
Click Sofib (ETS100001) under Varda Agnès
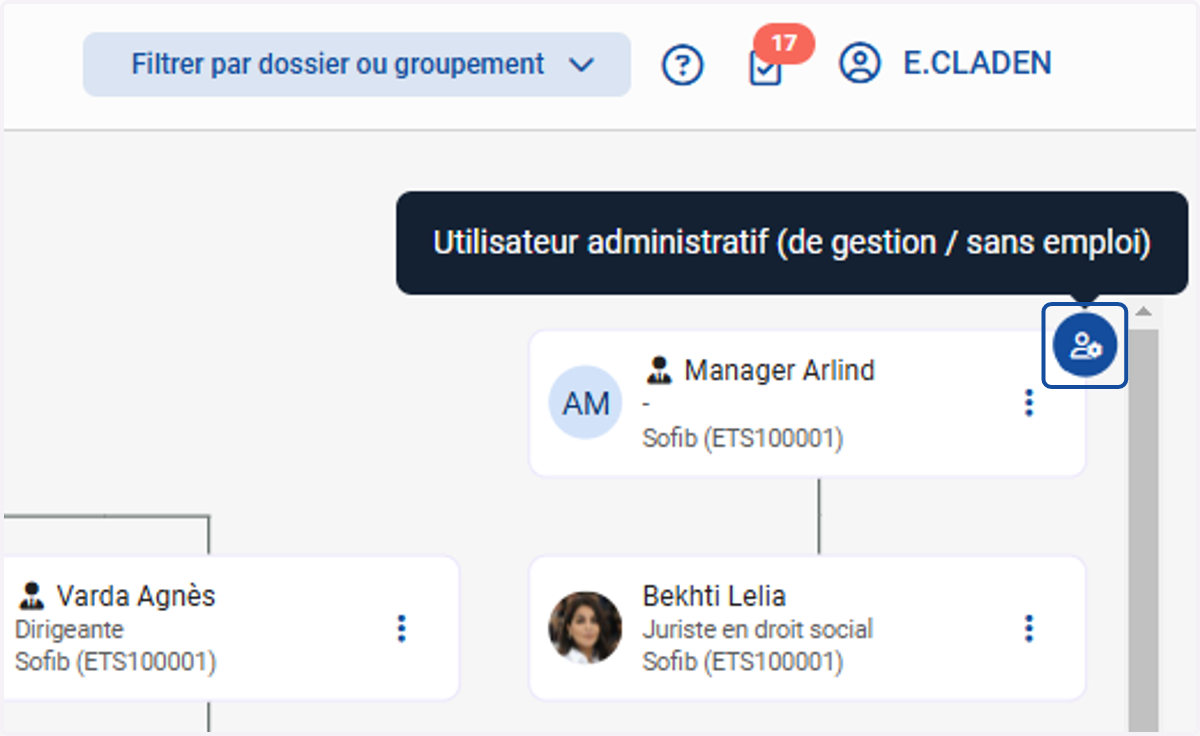point(116,662)
